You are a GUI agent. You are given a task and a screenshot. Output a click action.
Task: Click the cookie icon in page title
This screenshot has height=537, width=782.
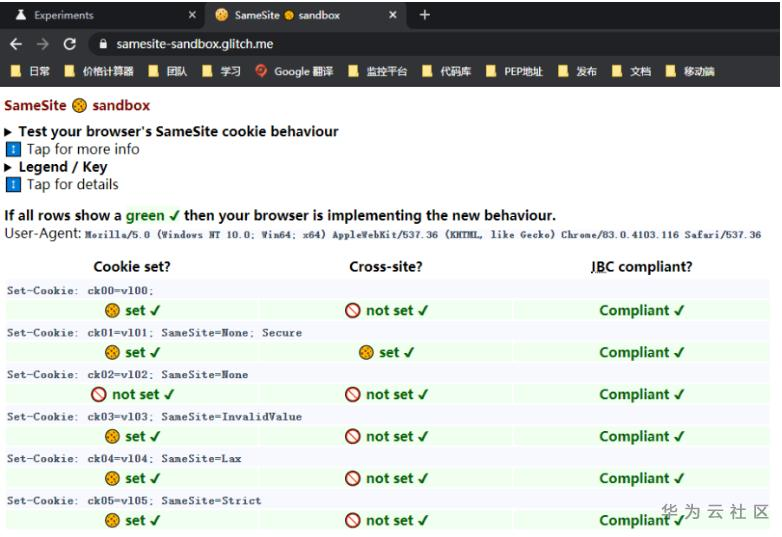pos(80,105)
